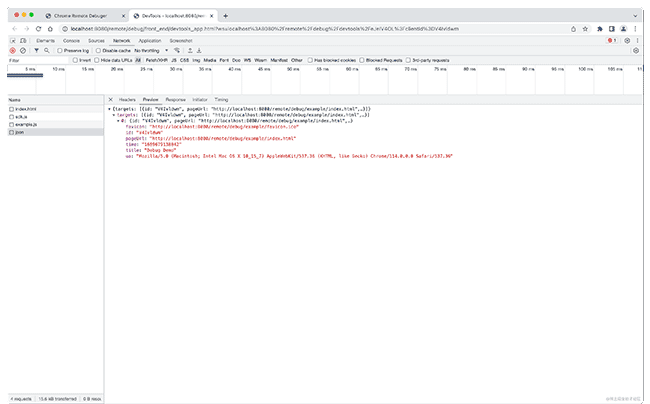
Task: Open the Timing tab of the request
Action: tap(221, 99)
